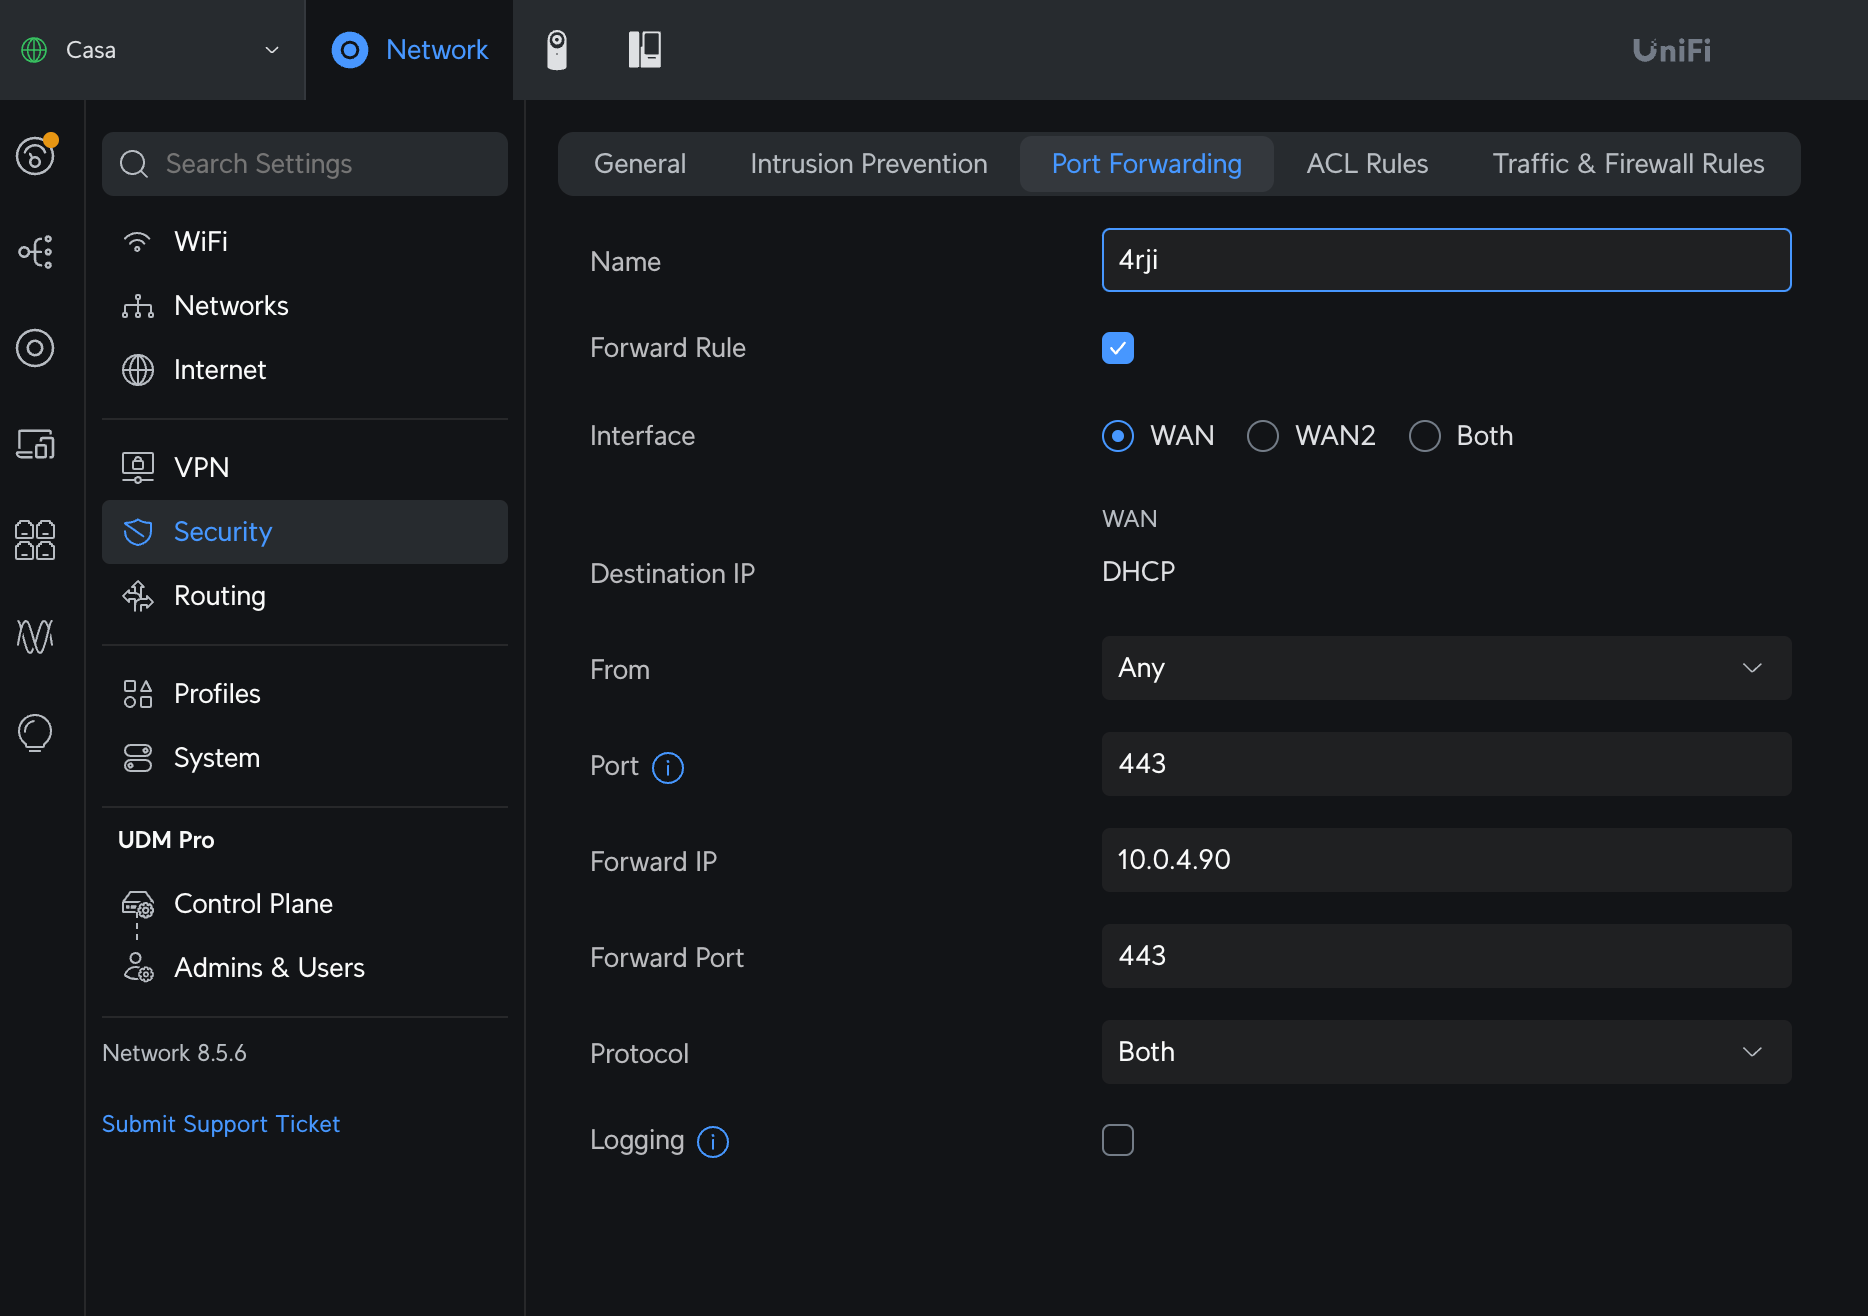This screenshot has width=1868, height=1316.
Task: Click the Port field info icon
Action: pos(668,767)
